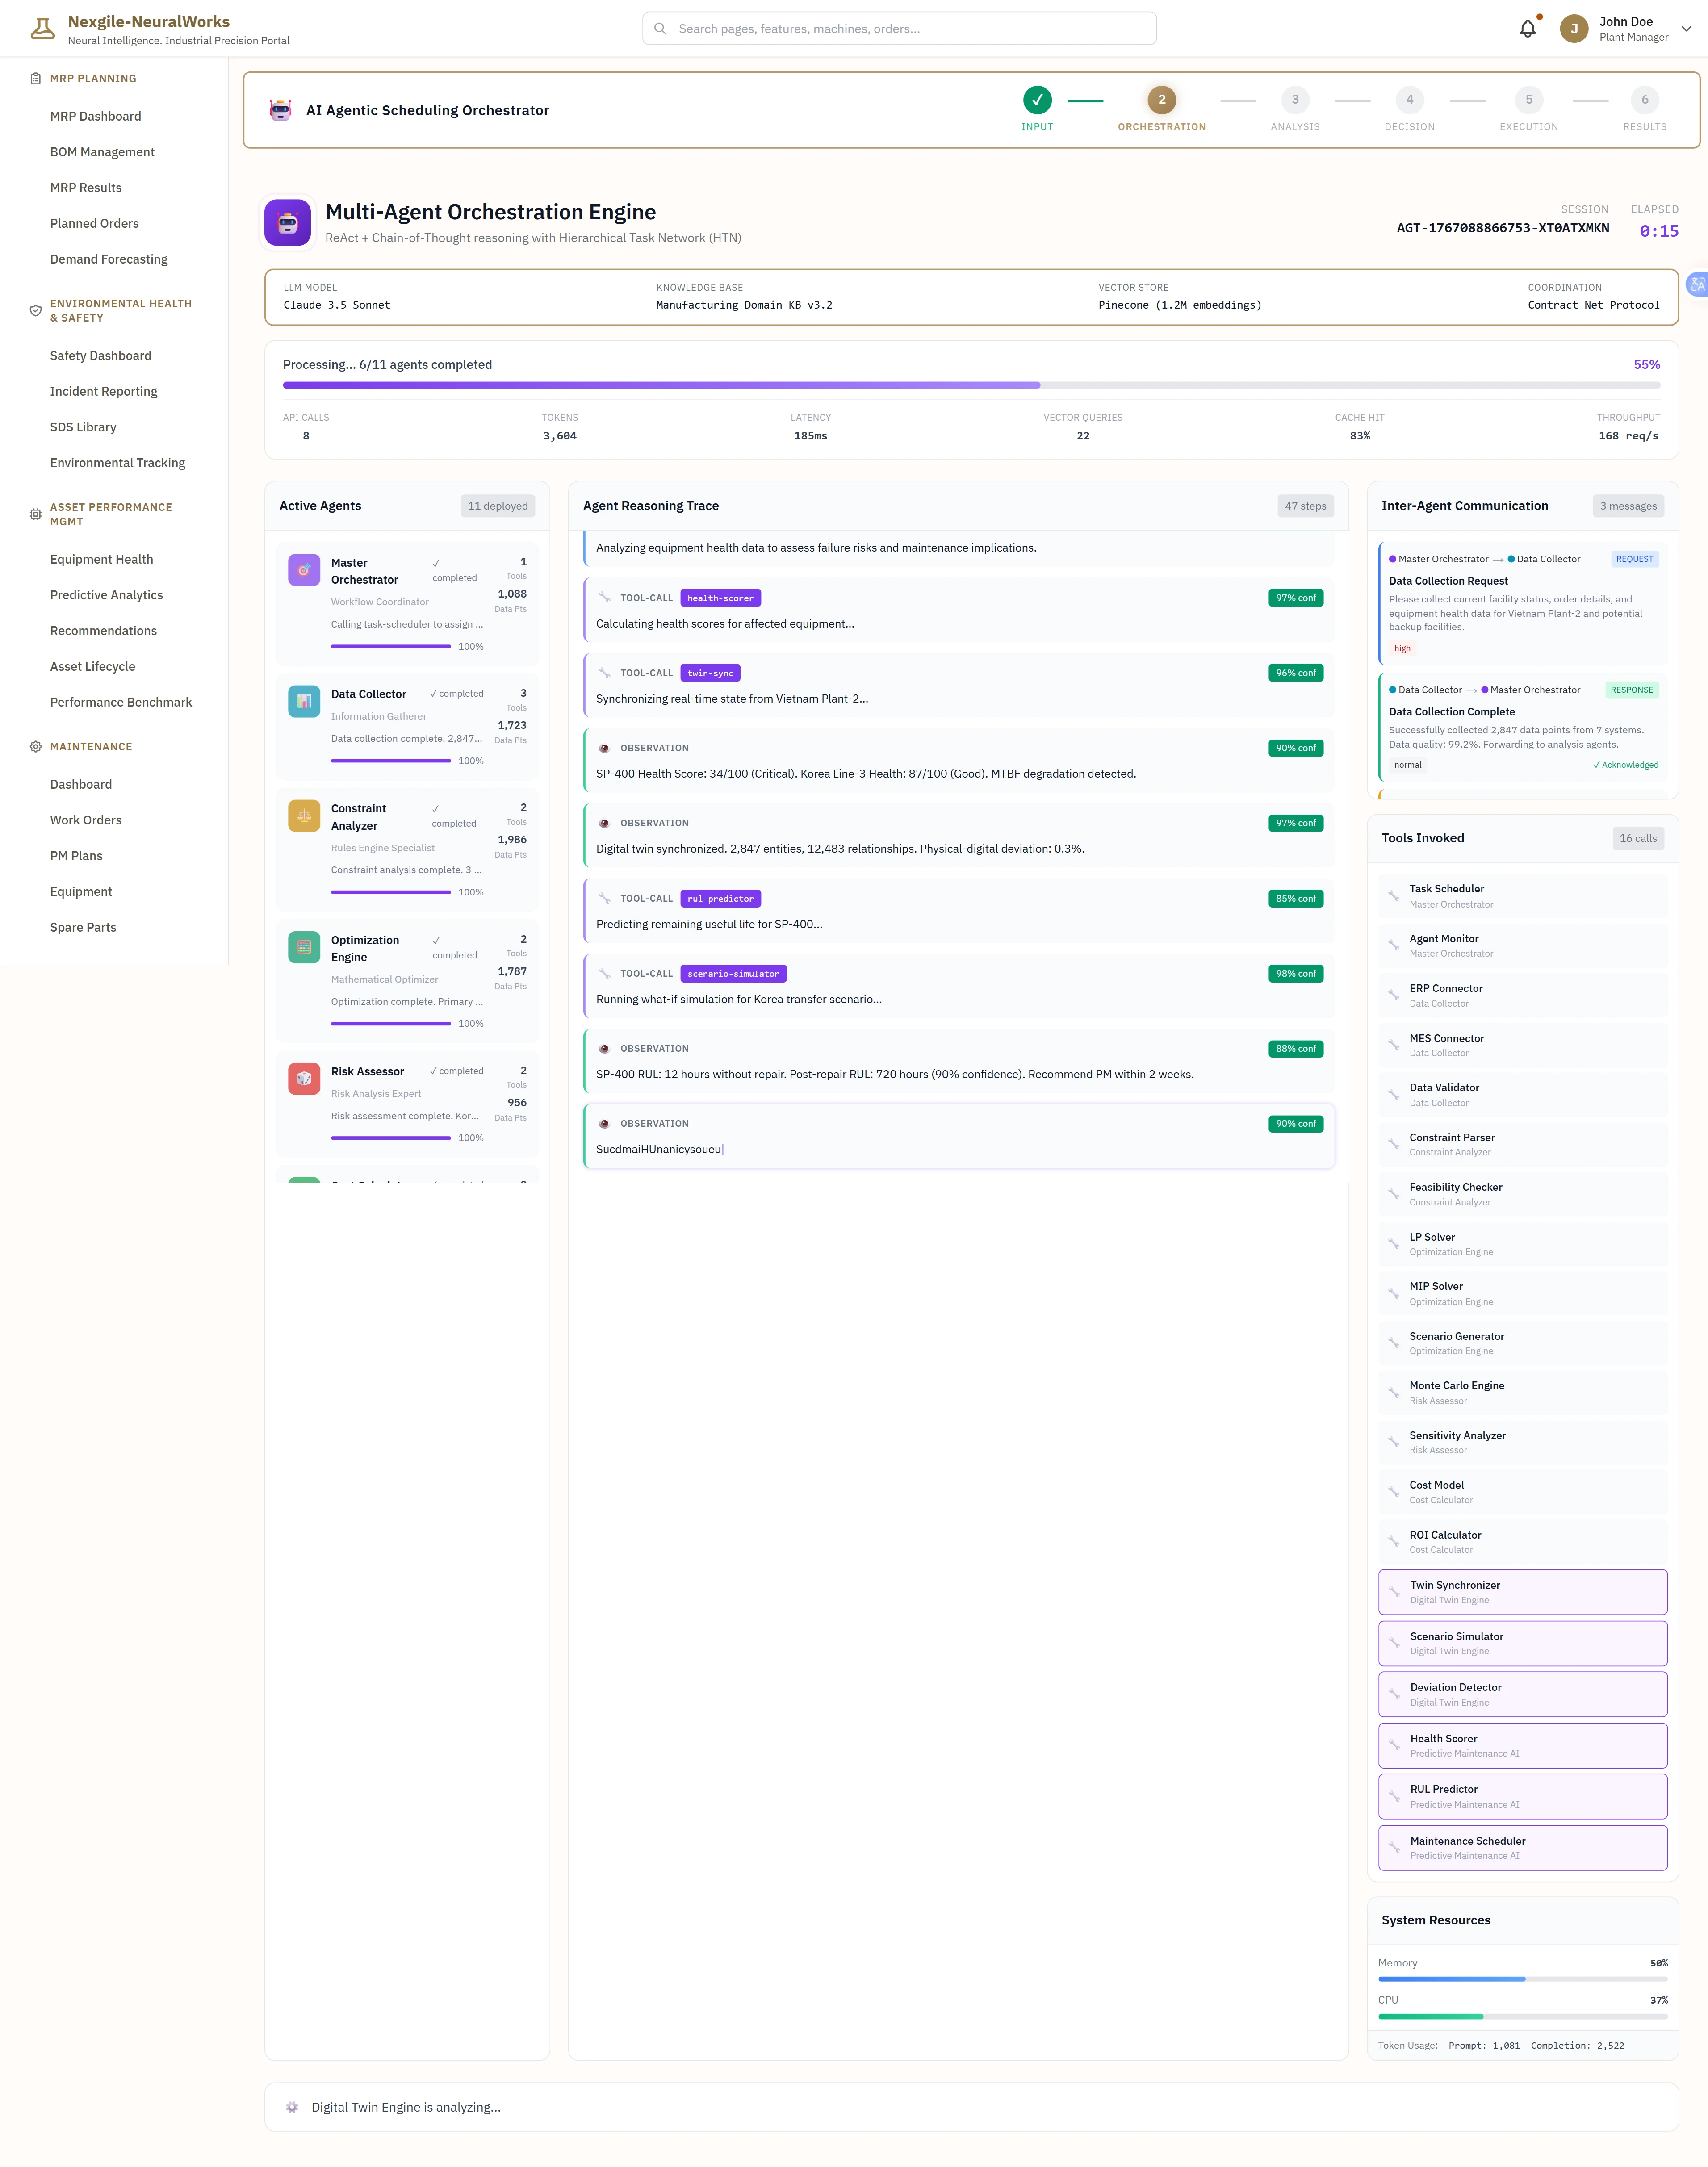The height and width of the screenshot is (2167, 1708).
Task: Open the John Doe user menu chevron
Action: (1686, 29)
